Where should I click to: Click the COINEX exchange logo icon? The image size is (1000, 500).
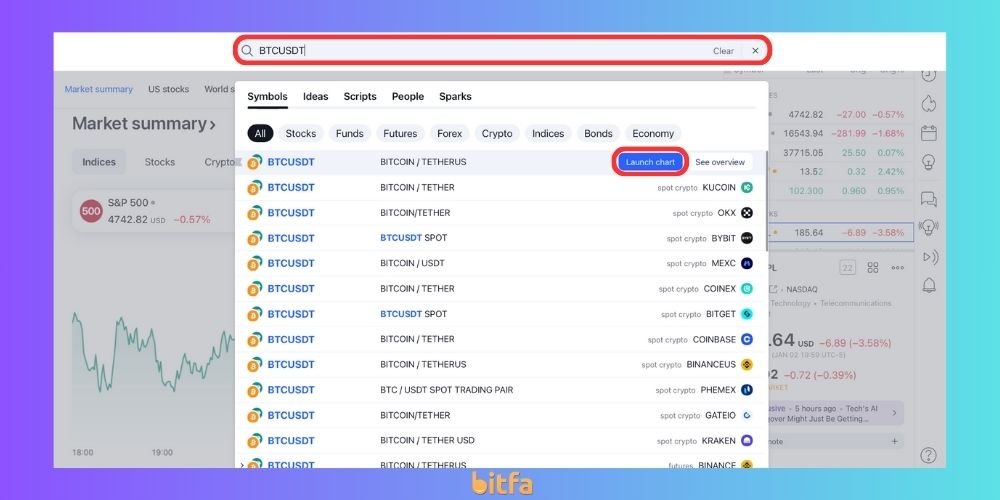747,289
